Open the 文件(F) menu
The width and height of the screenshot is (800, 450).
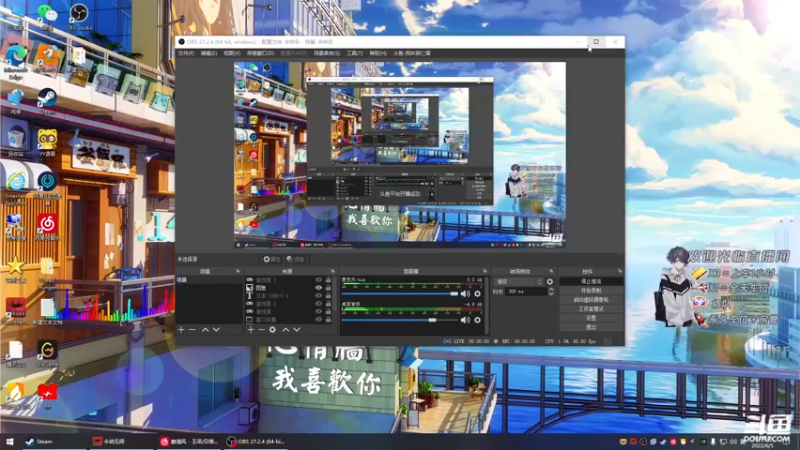coord(186,53)
